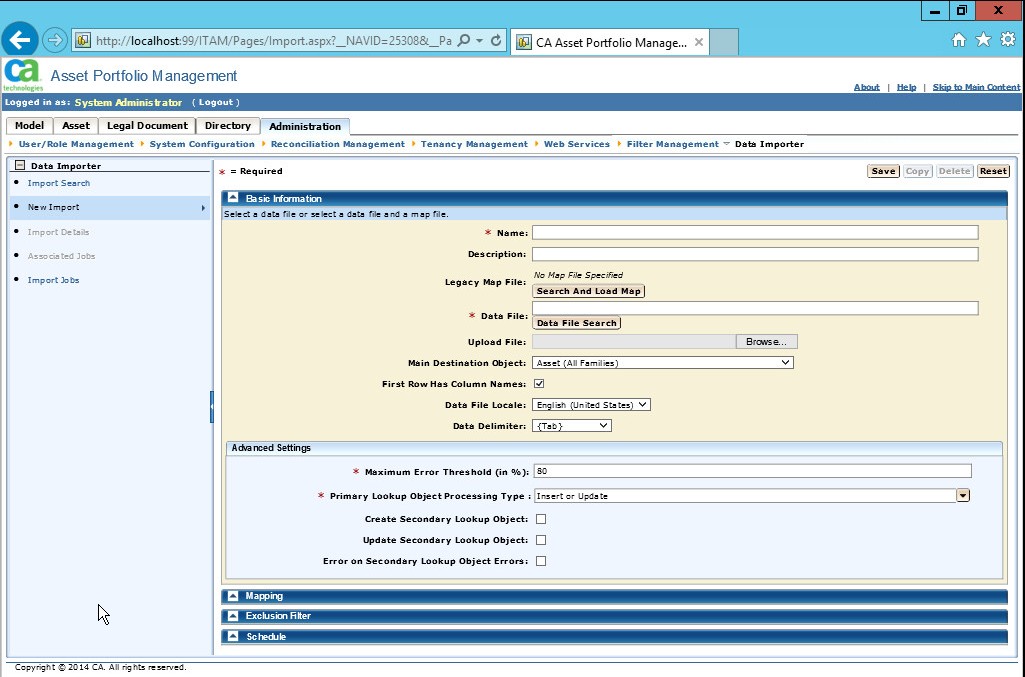Open address bar dropdown arrow
The image size is (1025, 677).
[479, 41]
